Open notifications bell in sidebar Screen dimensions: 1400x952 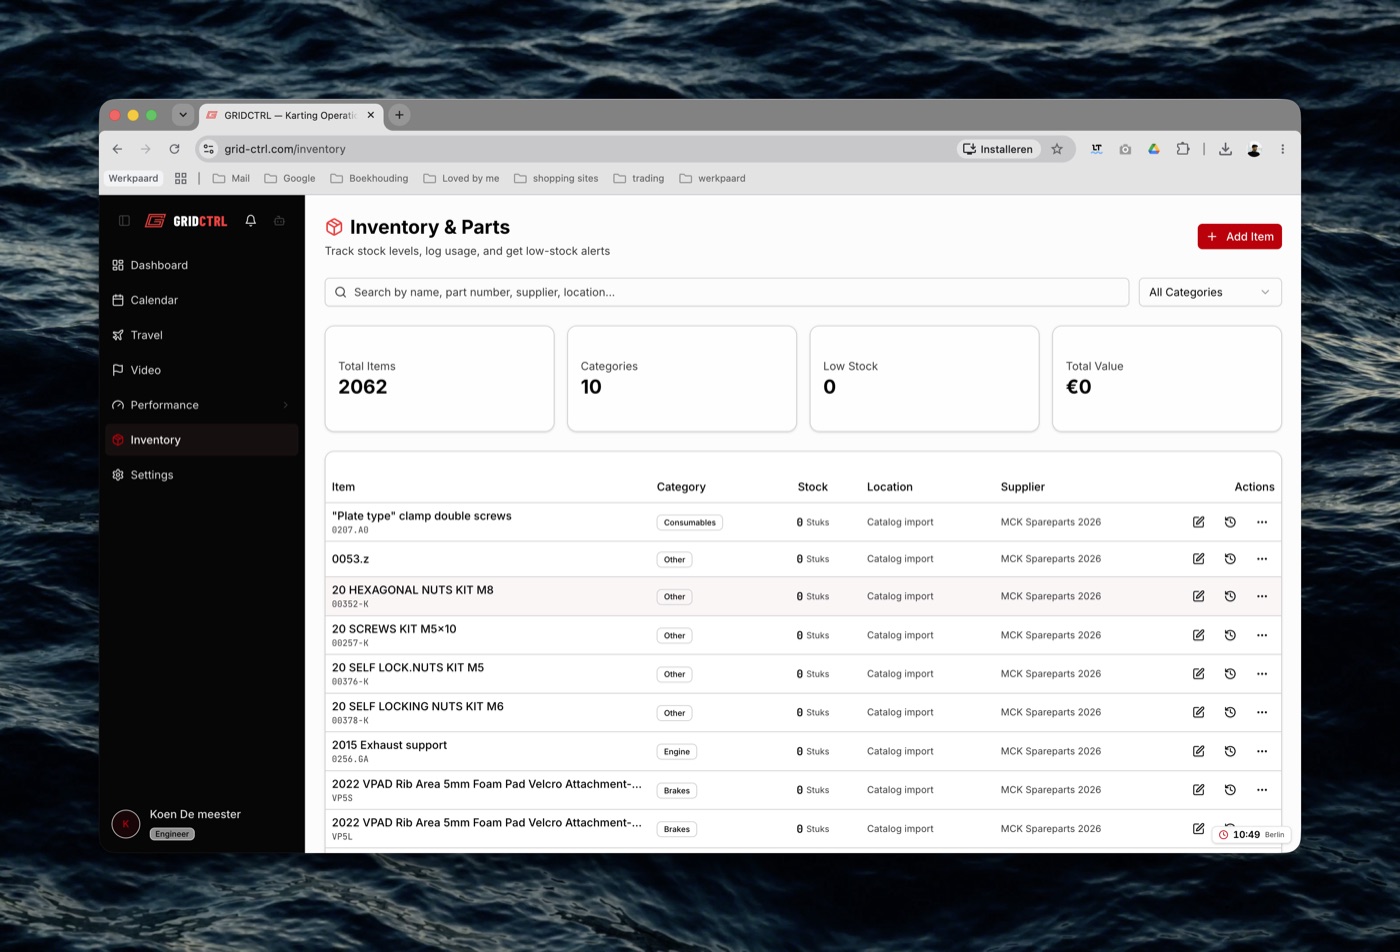click(x=251, y=221)
